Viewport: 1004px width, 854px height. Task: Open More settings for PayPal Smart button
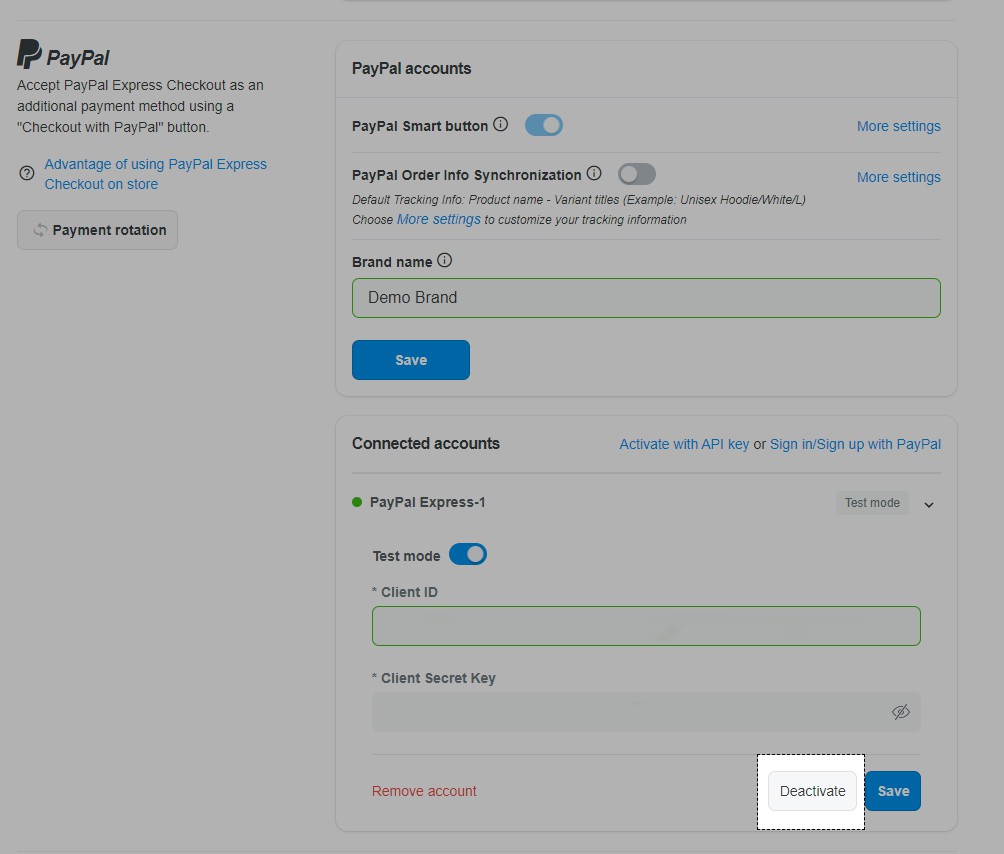(898, 126)
